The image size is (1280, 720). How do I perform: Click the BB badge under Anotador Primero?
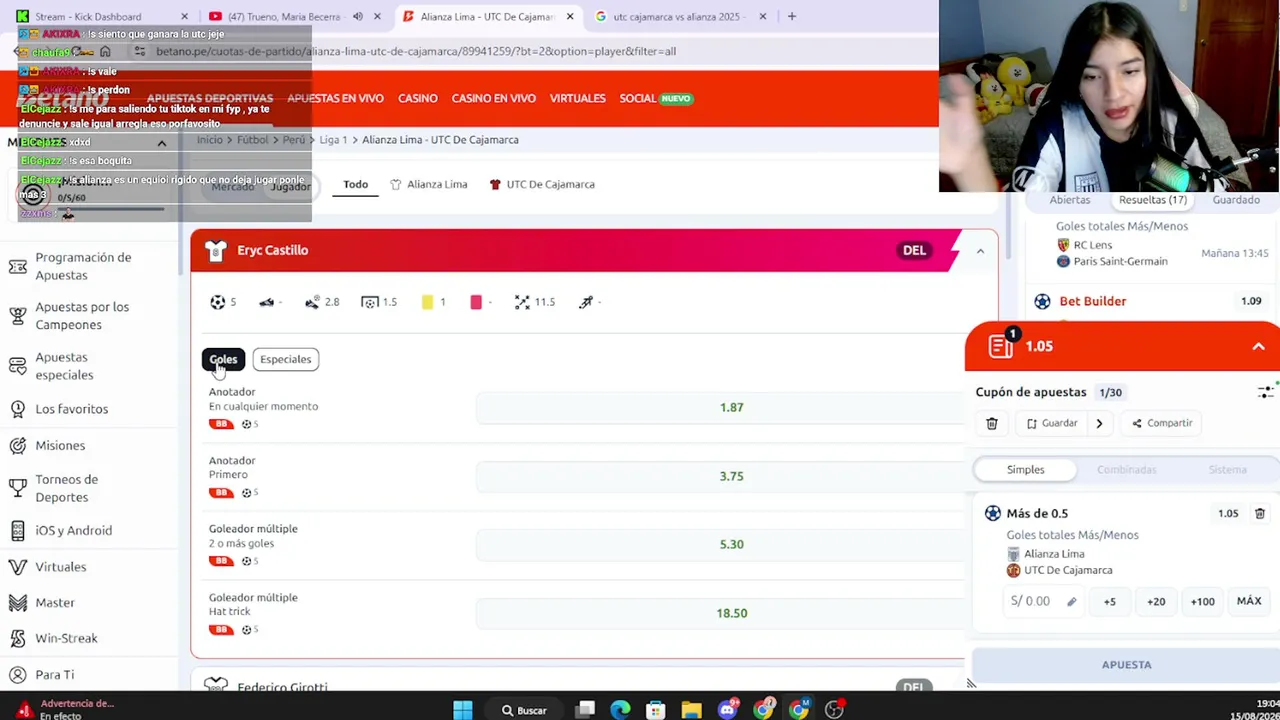click(x=221, y=493)
